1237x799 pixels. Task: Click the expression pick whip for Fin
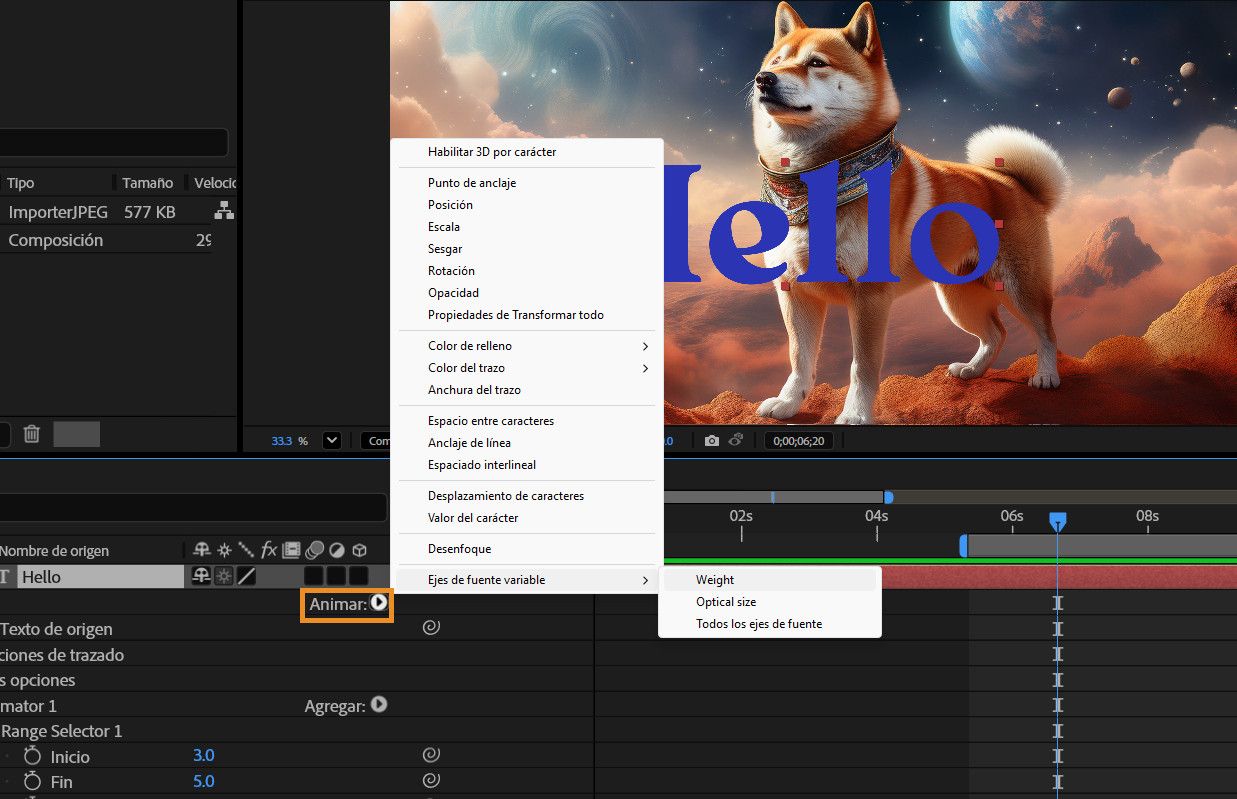coord(431,780)
